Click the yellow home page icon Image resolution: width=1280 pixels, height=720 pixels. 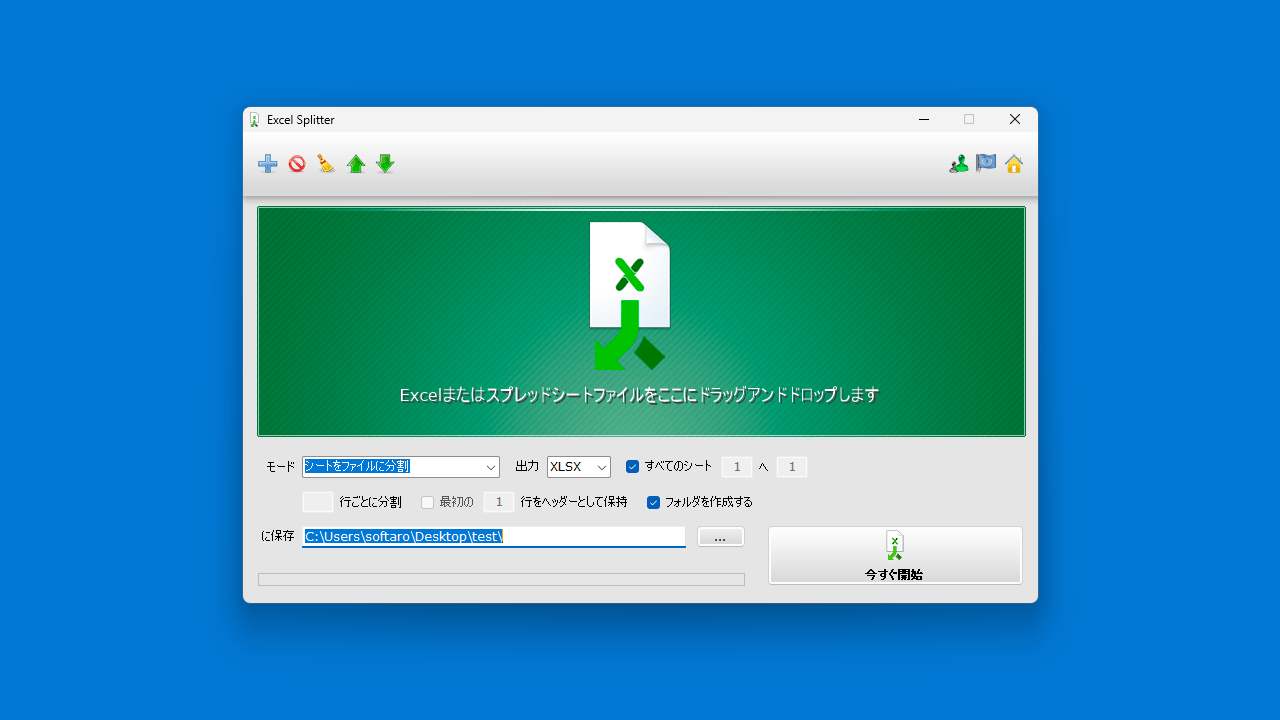tap(1014, 164)
